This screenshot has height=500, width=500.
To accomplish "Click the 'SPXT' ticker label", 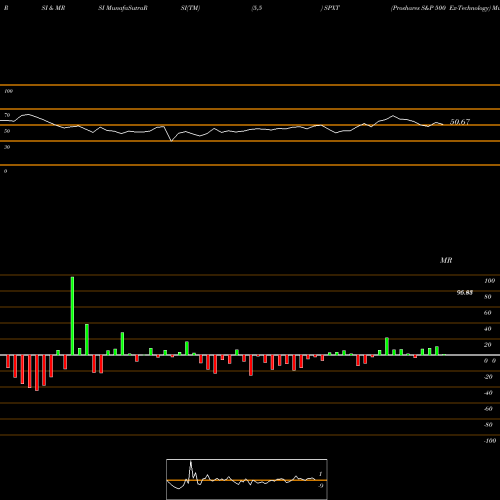I will (332, 8).
